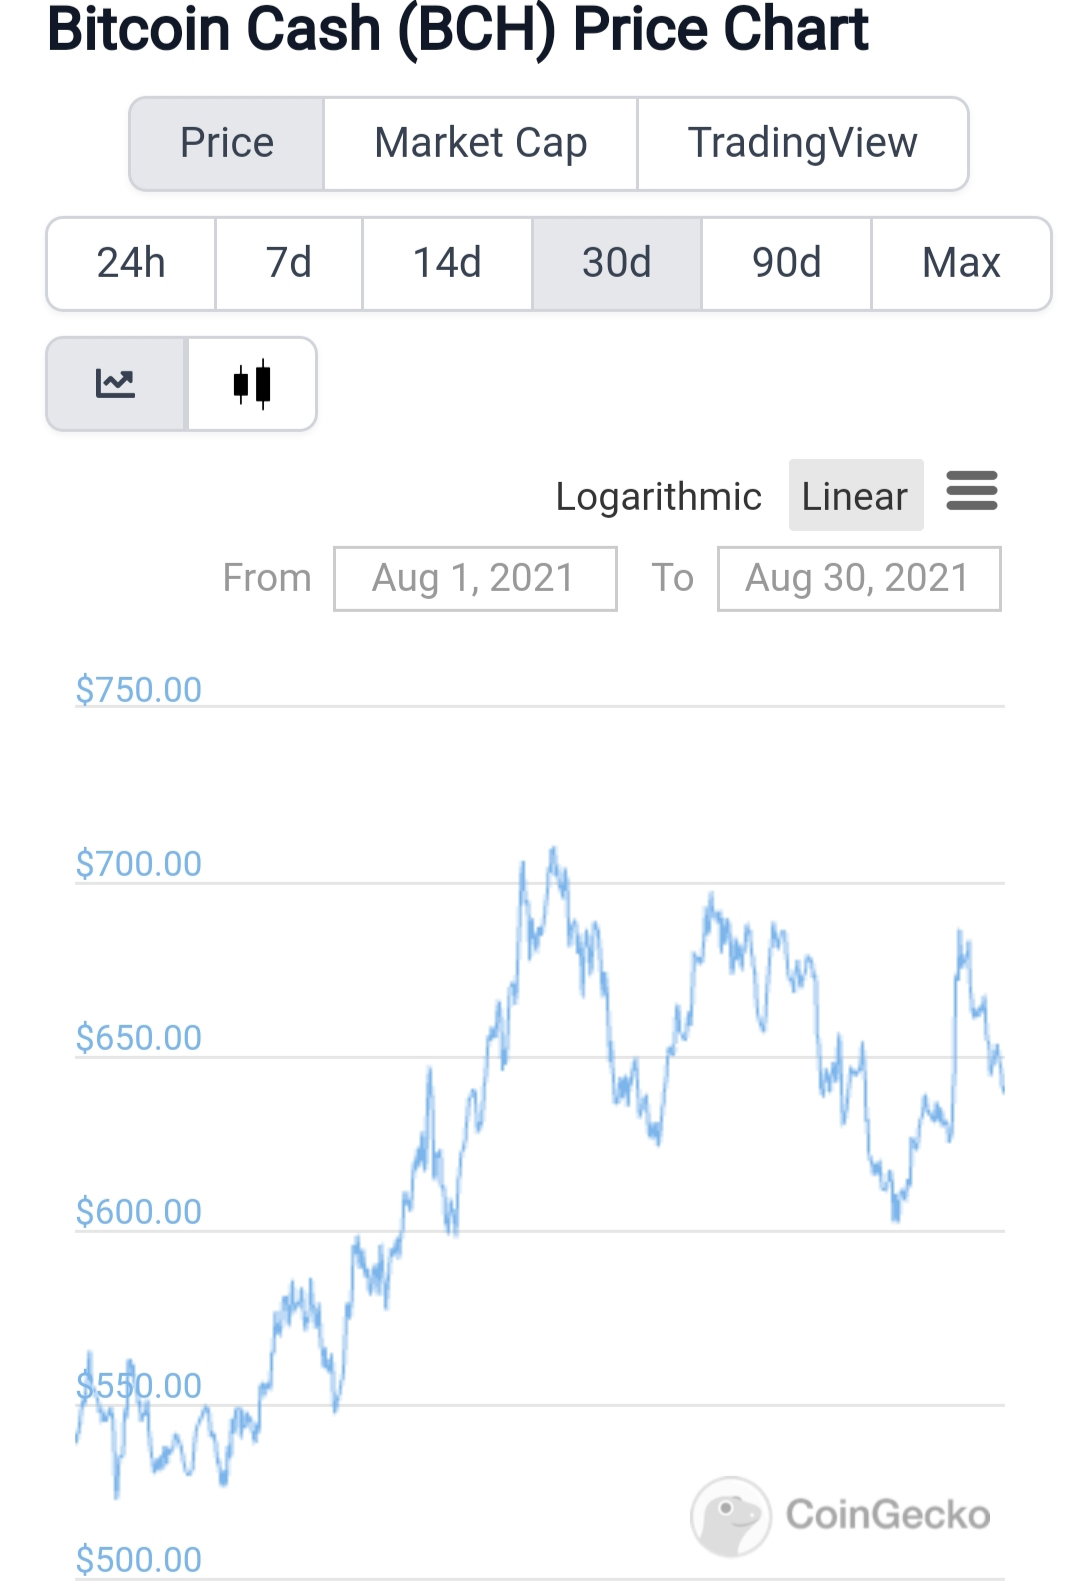Select the line chart view icon

click(x=116, y=384)
